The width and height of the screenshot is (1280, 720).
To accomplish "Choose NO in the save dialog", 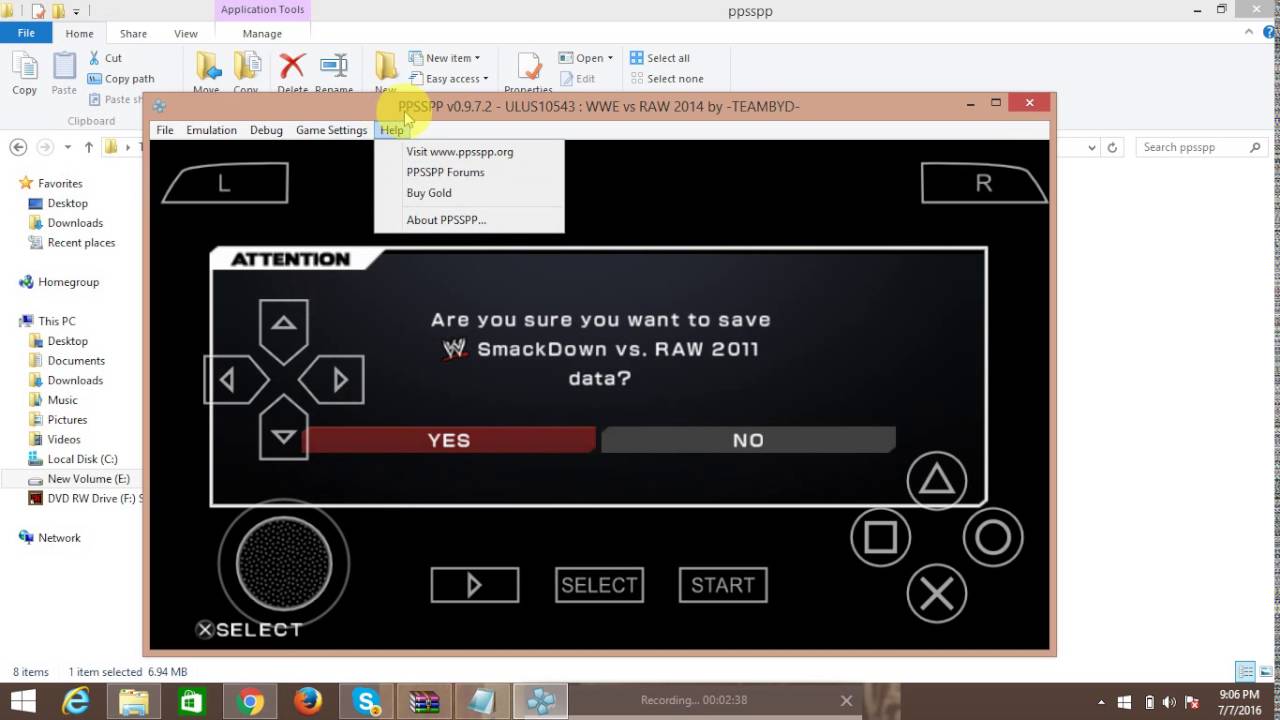I will click(x=748, y=440).
